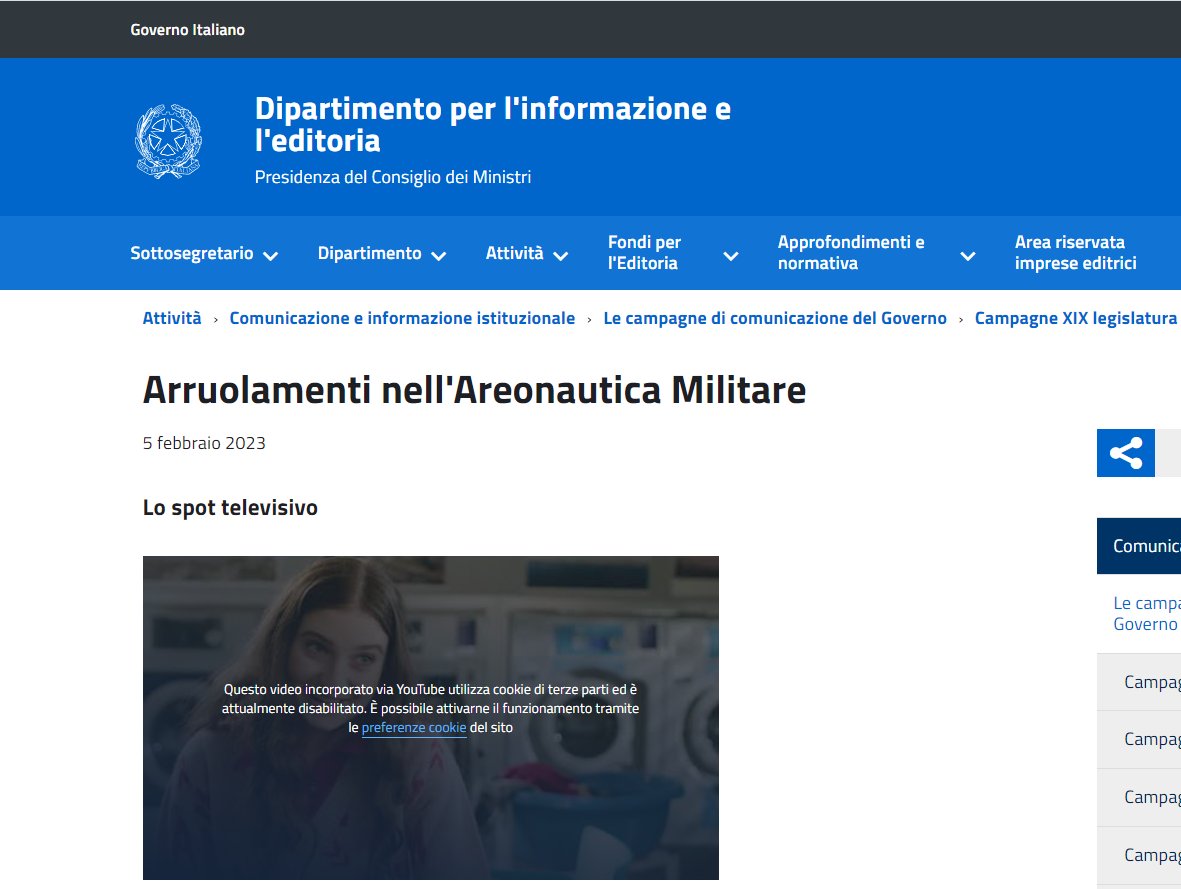Image resolution: width=1181 pixels, height=889 pixels.
Task: Expand the Attività menu chevron
Action: (x=560, y=256)
